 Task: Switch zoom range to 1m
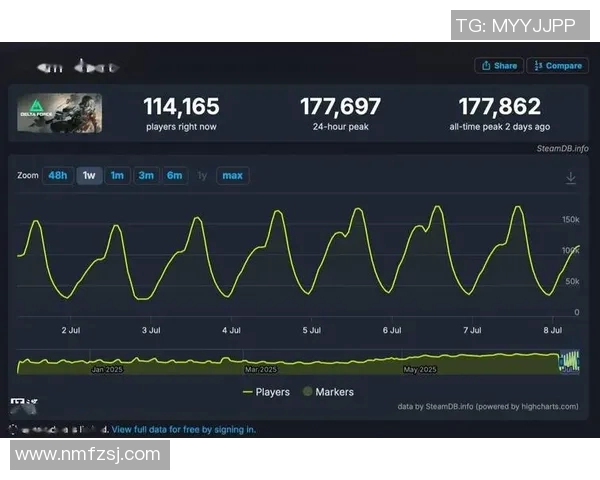coord(117,176)
